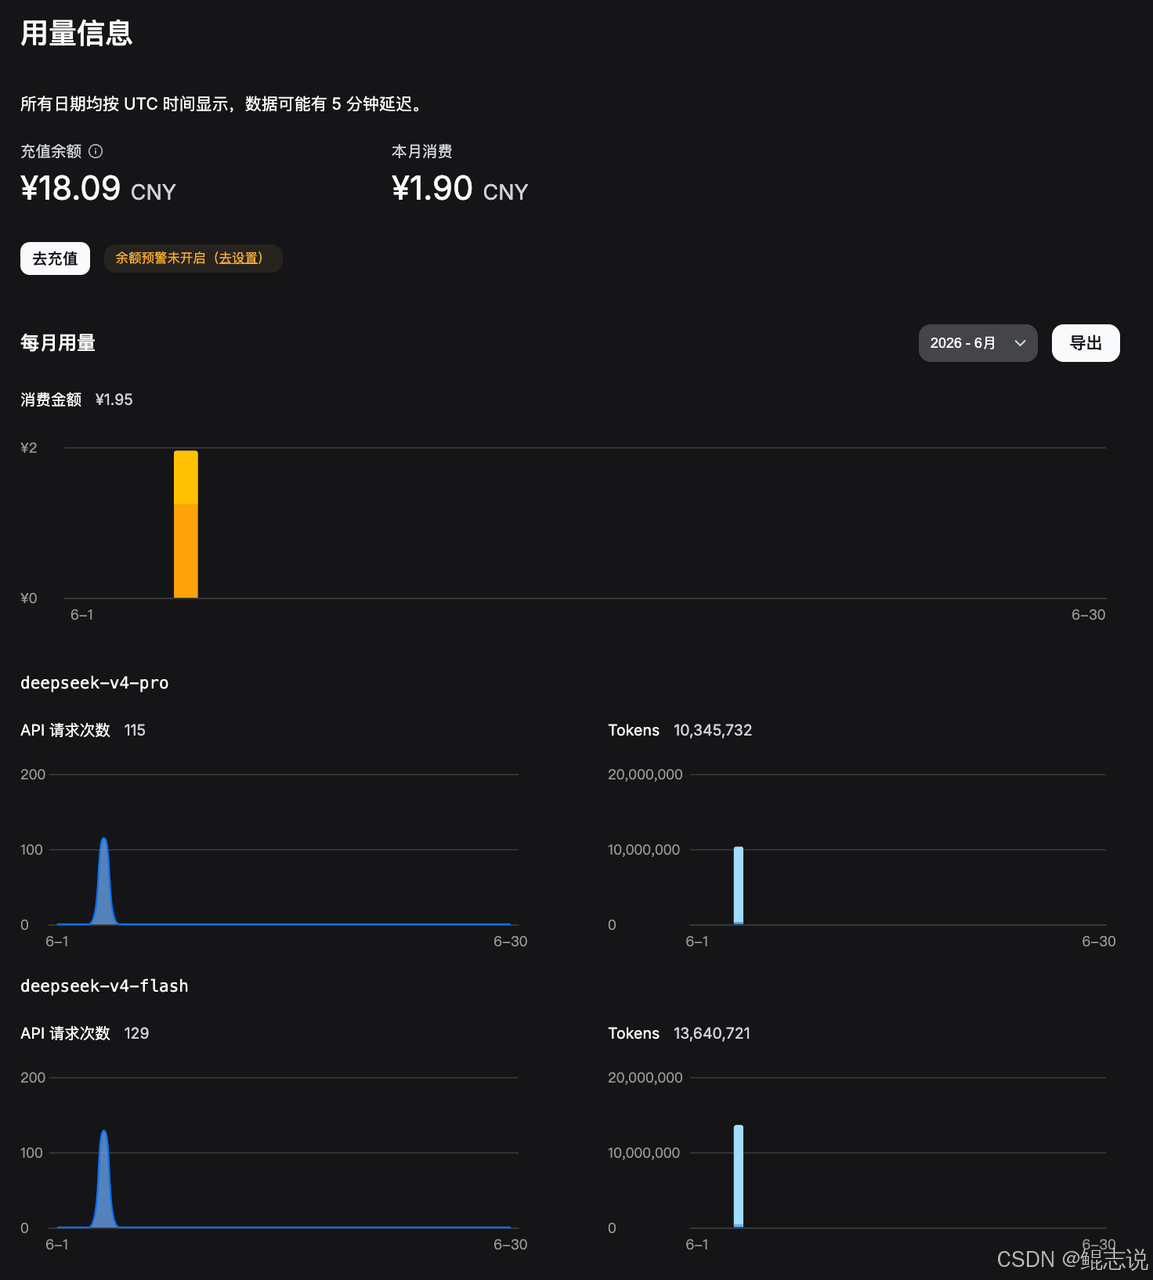Click the API request count 115
1153x1280 pixels.
tap(135, 730)
